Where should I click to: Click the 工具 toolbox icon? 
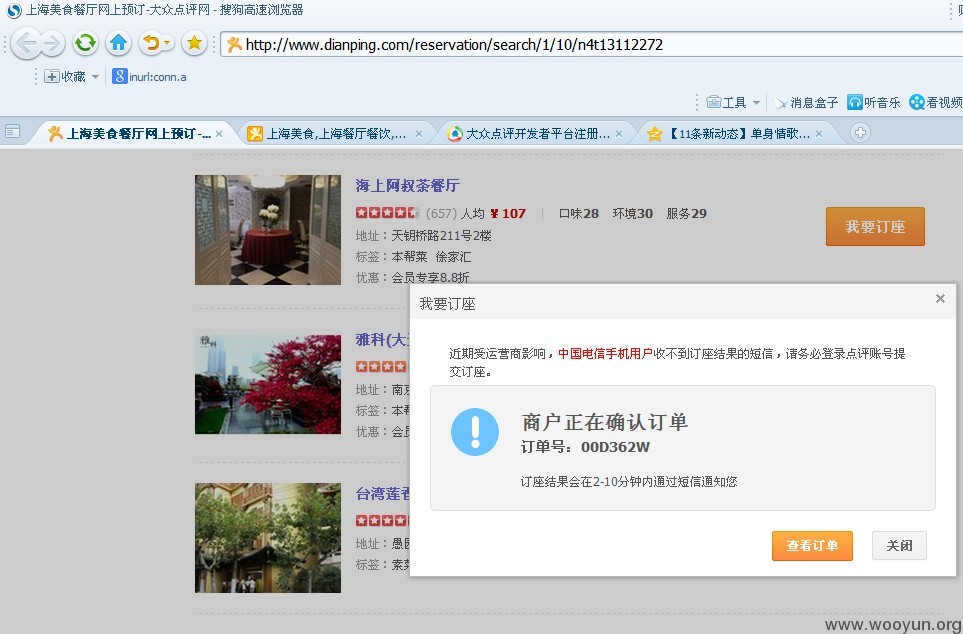(x=713, y=102)
